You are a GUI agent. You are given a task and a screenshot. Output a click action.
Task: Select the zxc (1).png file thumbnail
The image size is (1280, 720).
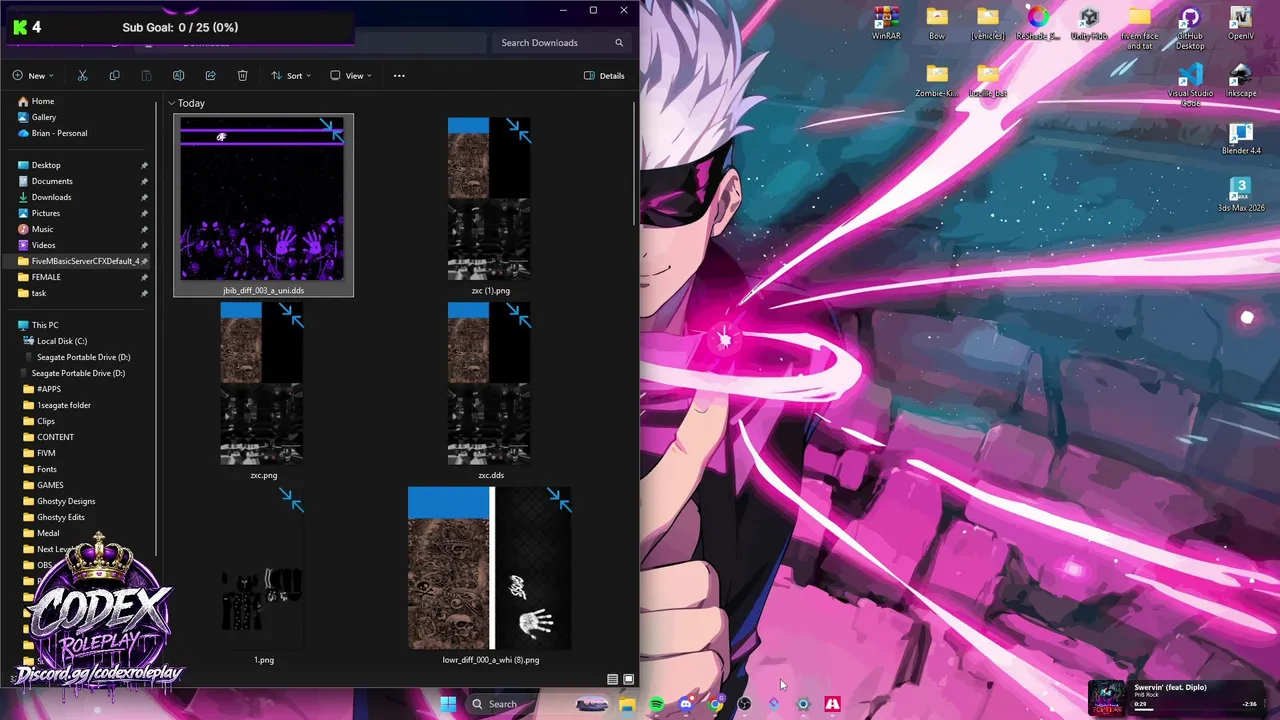click(x=489, y=199)
